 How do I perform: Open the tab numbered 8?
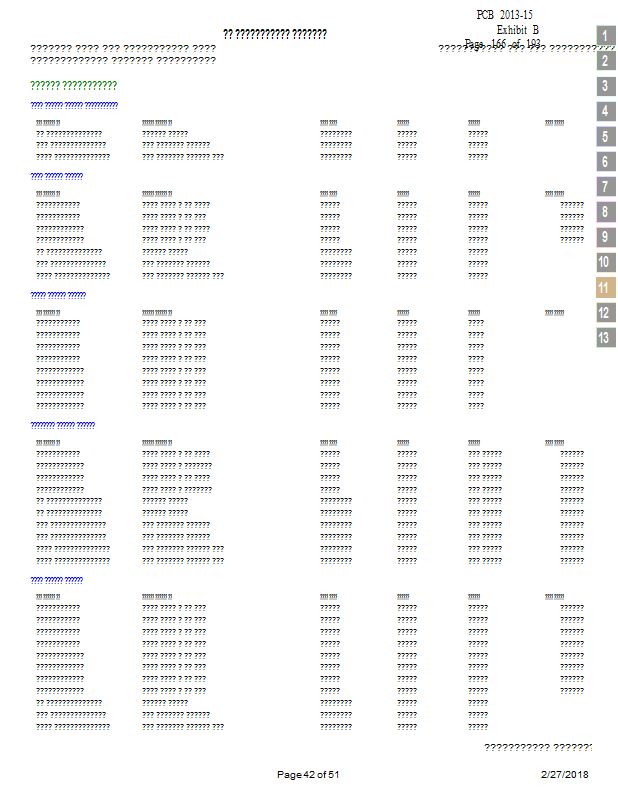tap(606, 212)
